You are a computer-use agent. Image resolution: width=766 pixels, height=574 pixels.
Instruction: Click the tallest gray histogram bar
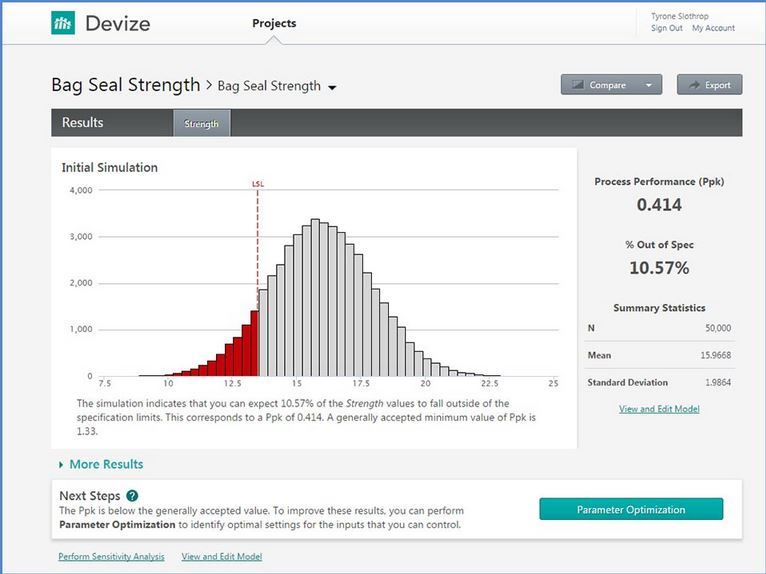click(x=315, y=298)
